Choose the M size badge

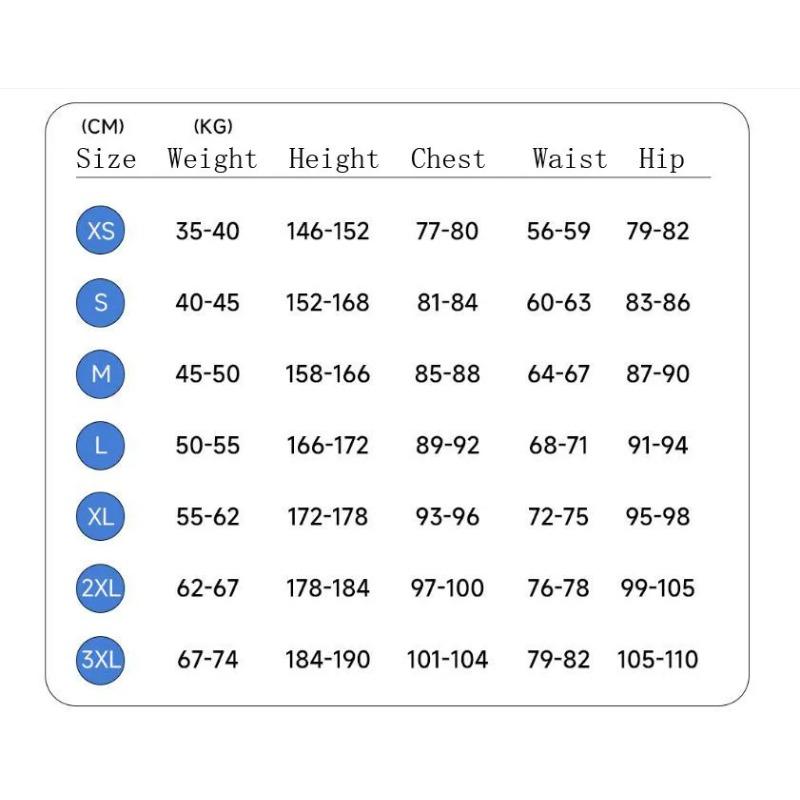(101, 374)
